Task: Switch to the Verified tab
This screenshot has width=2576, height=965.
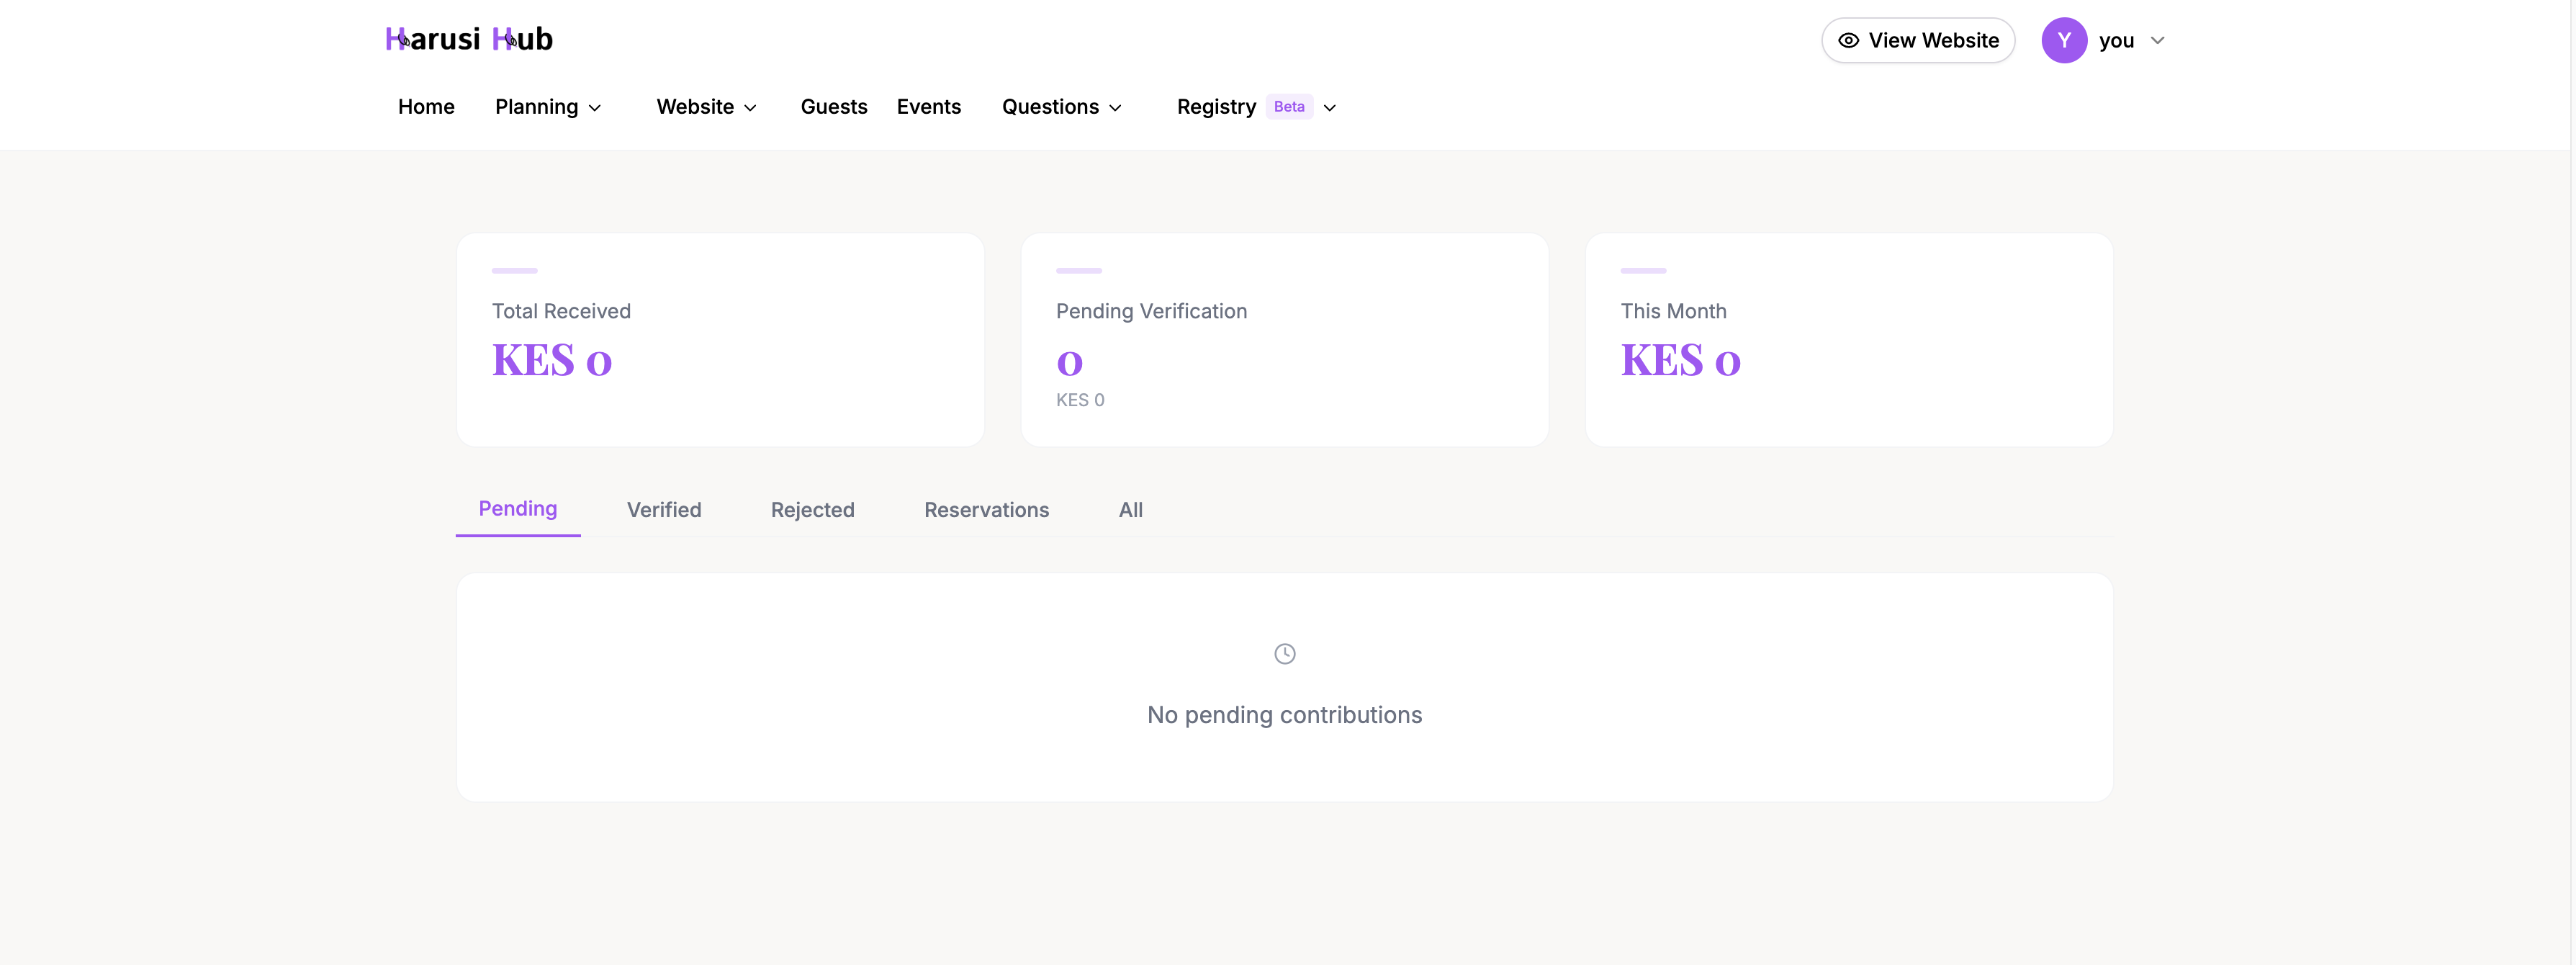Action: (x=664, y=510)
